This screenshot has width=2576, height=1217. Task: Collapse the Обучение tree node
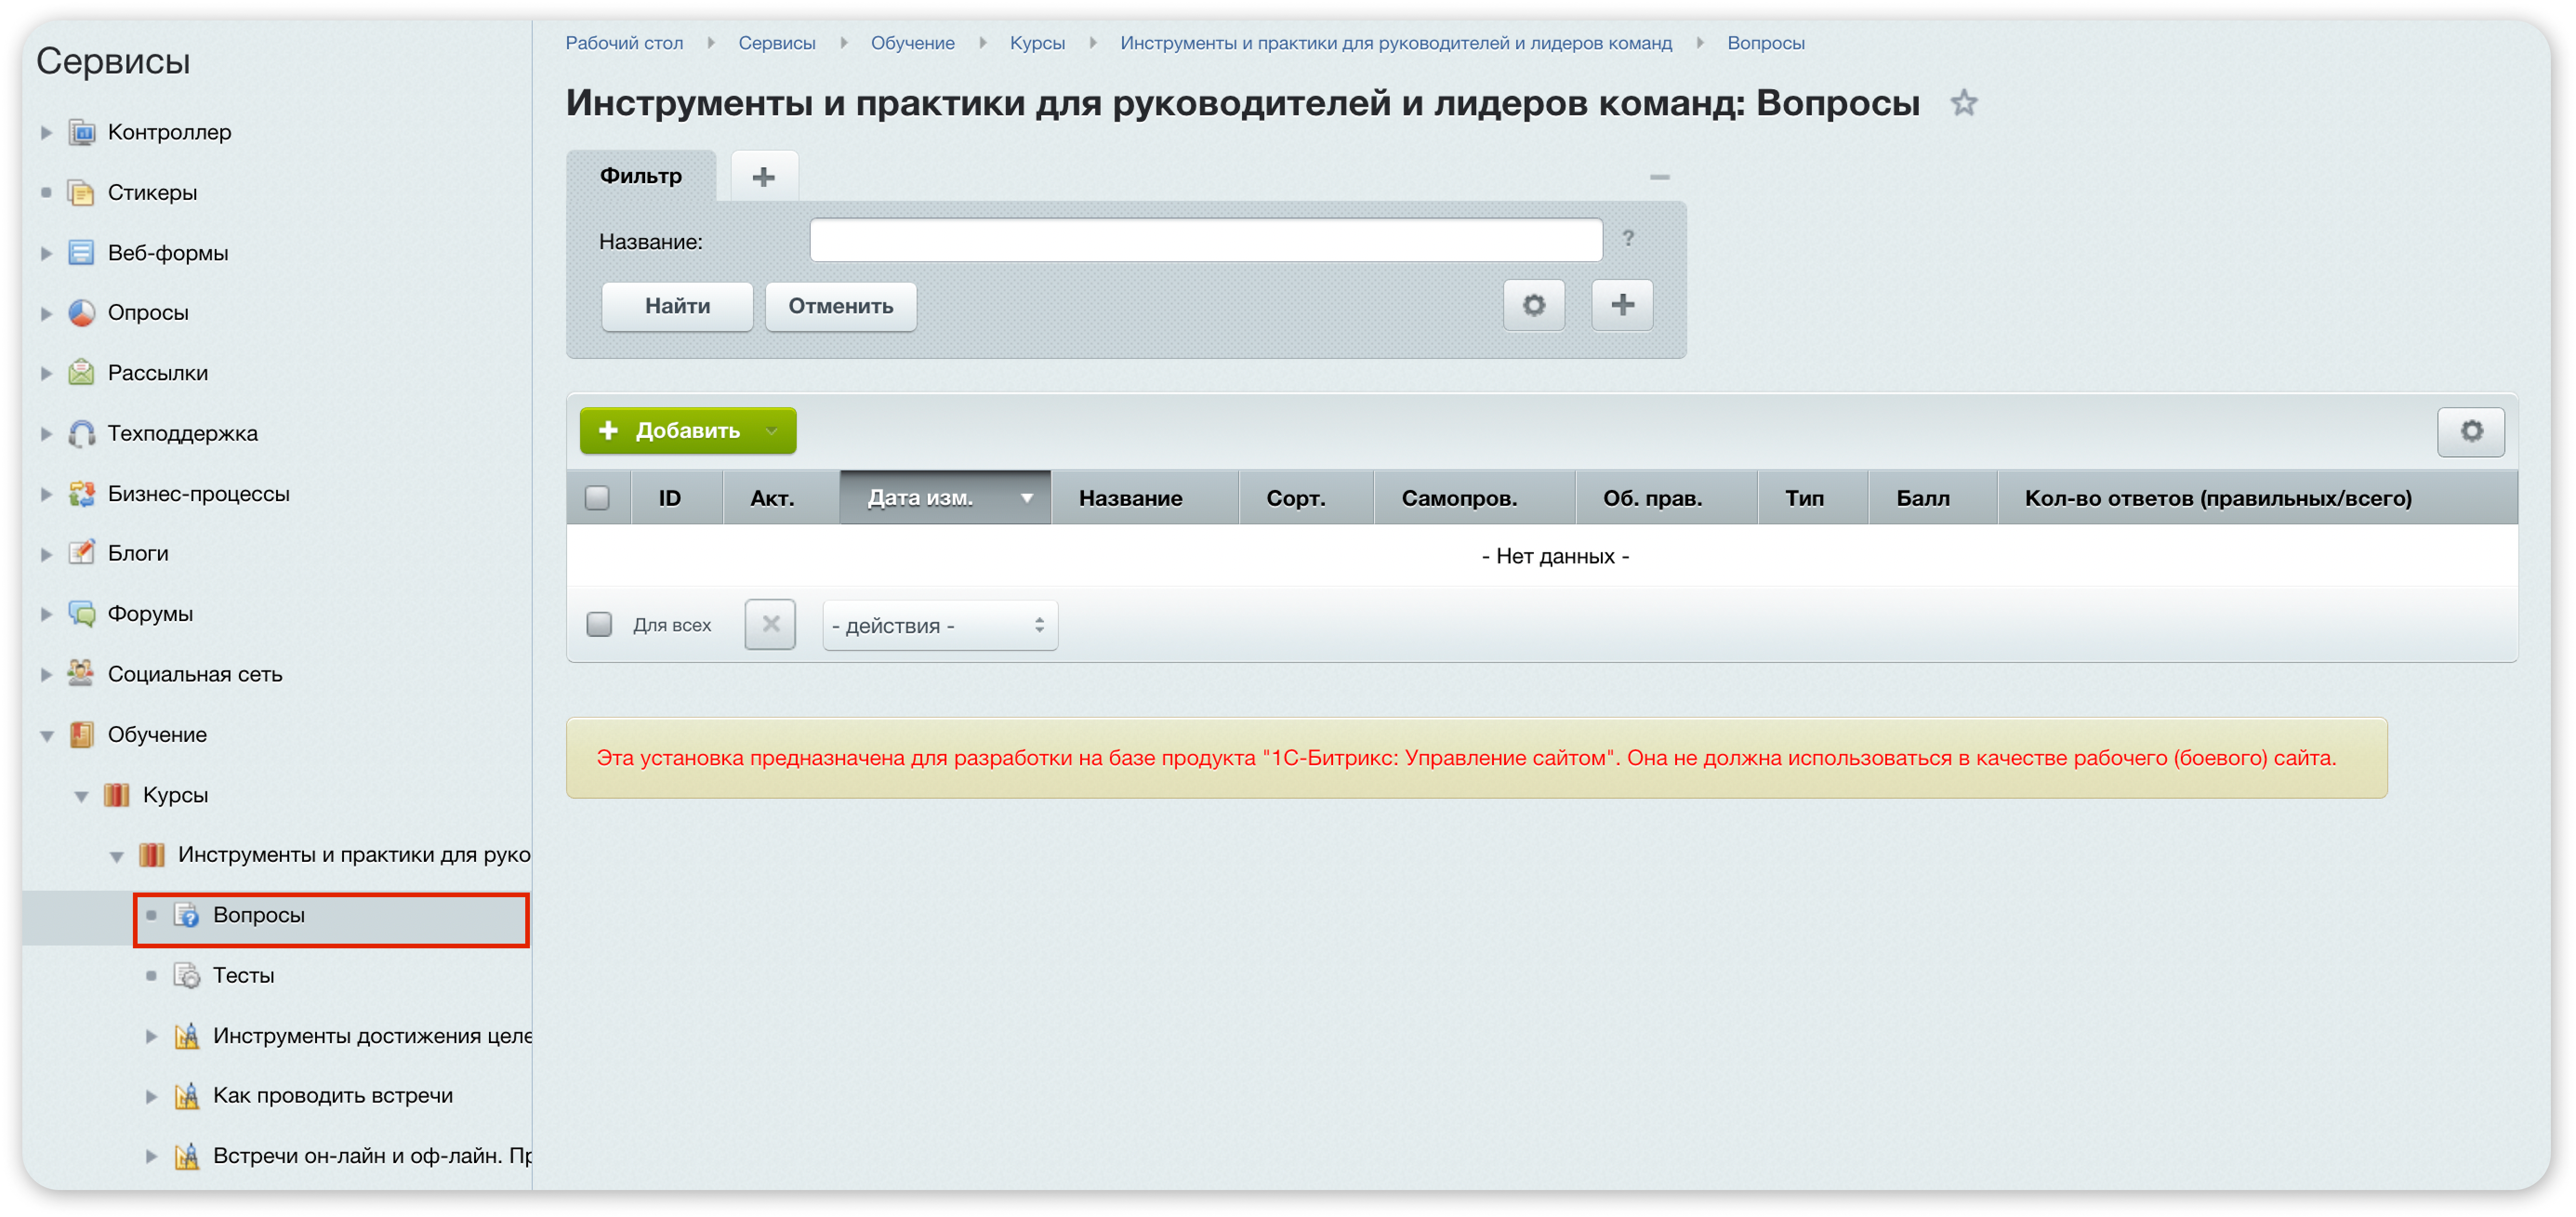click(46, 736)
